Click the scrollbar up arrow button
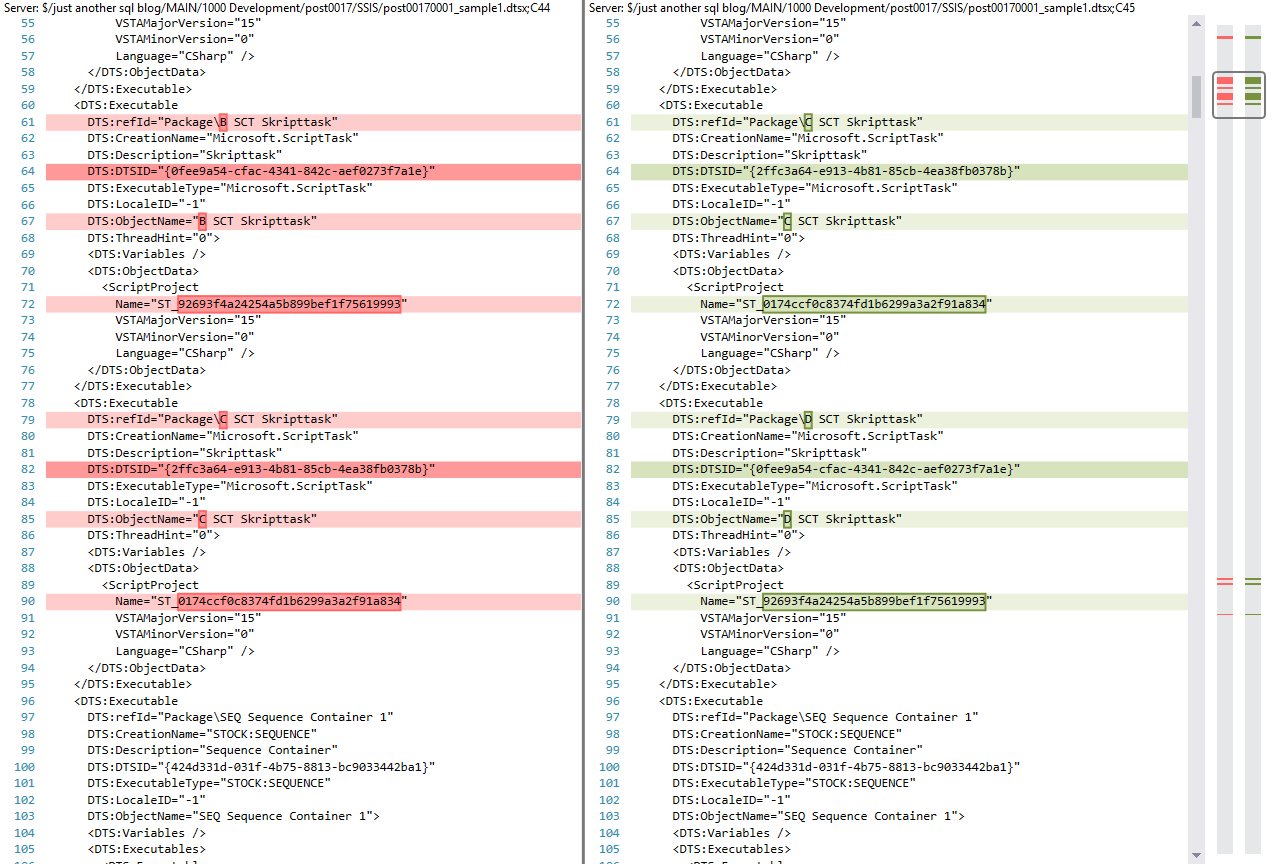This screenshot has width=1273, height=864. 1196,23
